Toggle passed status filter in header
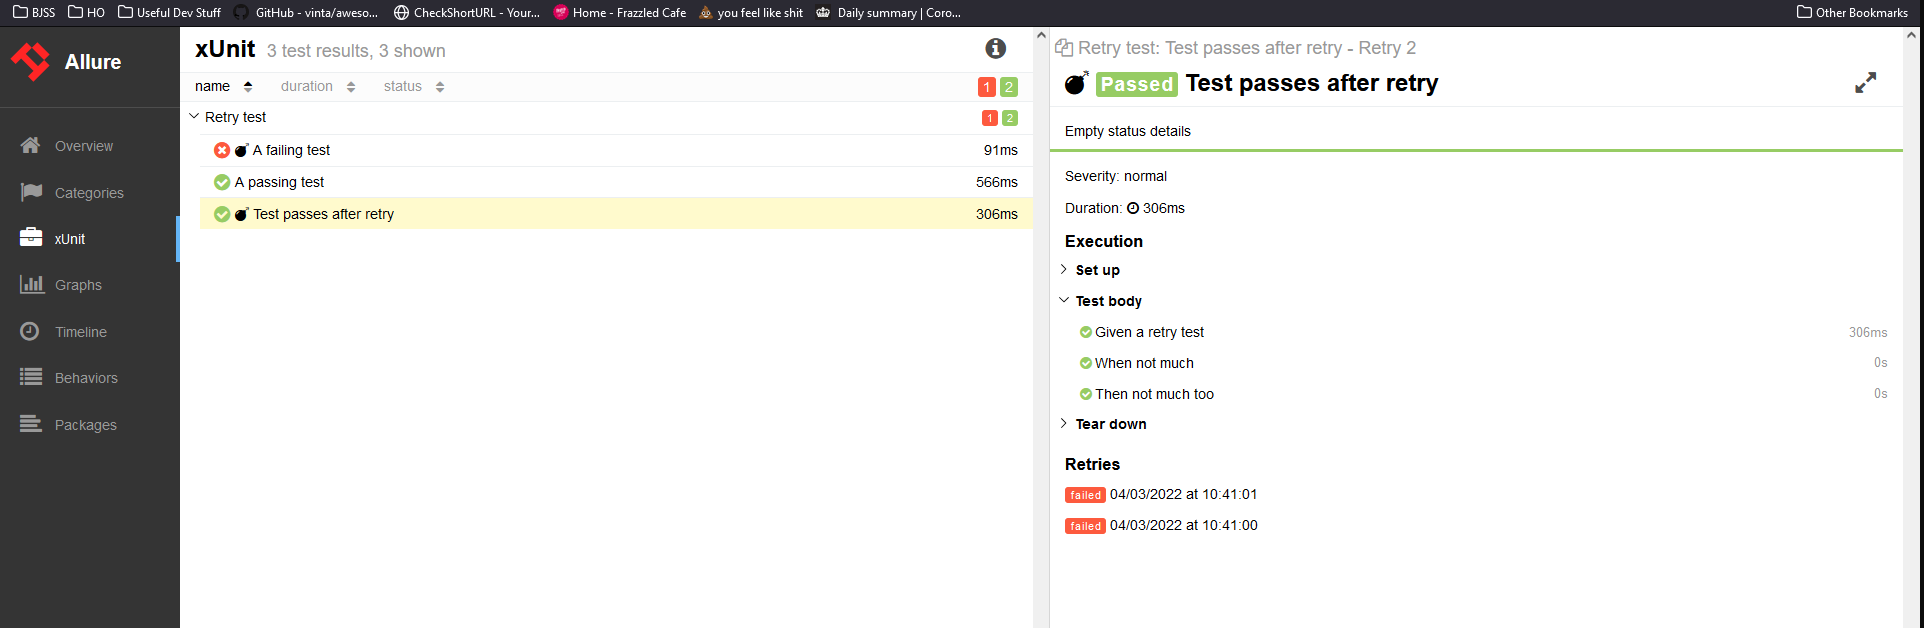 tap(1009, 87)
